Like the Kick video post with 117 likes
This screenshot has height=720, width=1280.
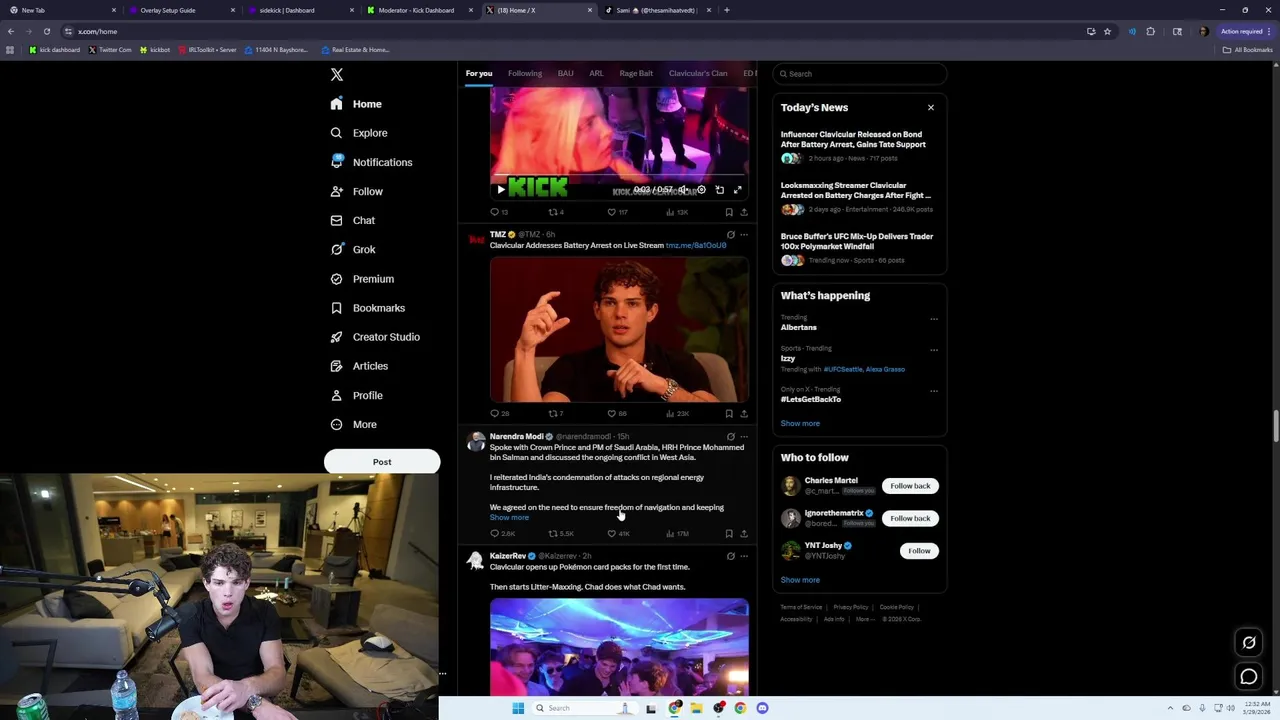pos(617,212)
